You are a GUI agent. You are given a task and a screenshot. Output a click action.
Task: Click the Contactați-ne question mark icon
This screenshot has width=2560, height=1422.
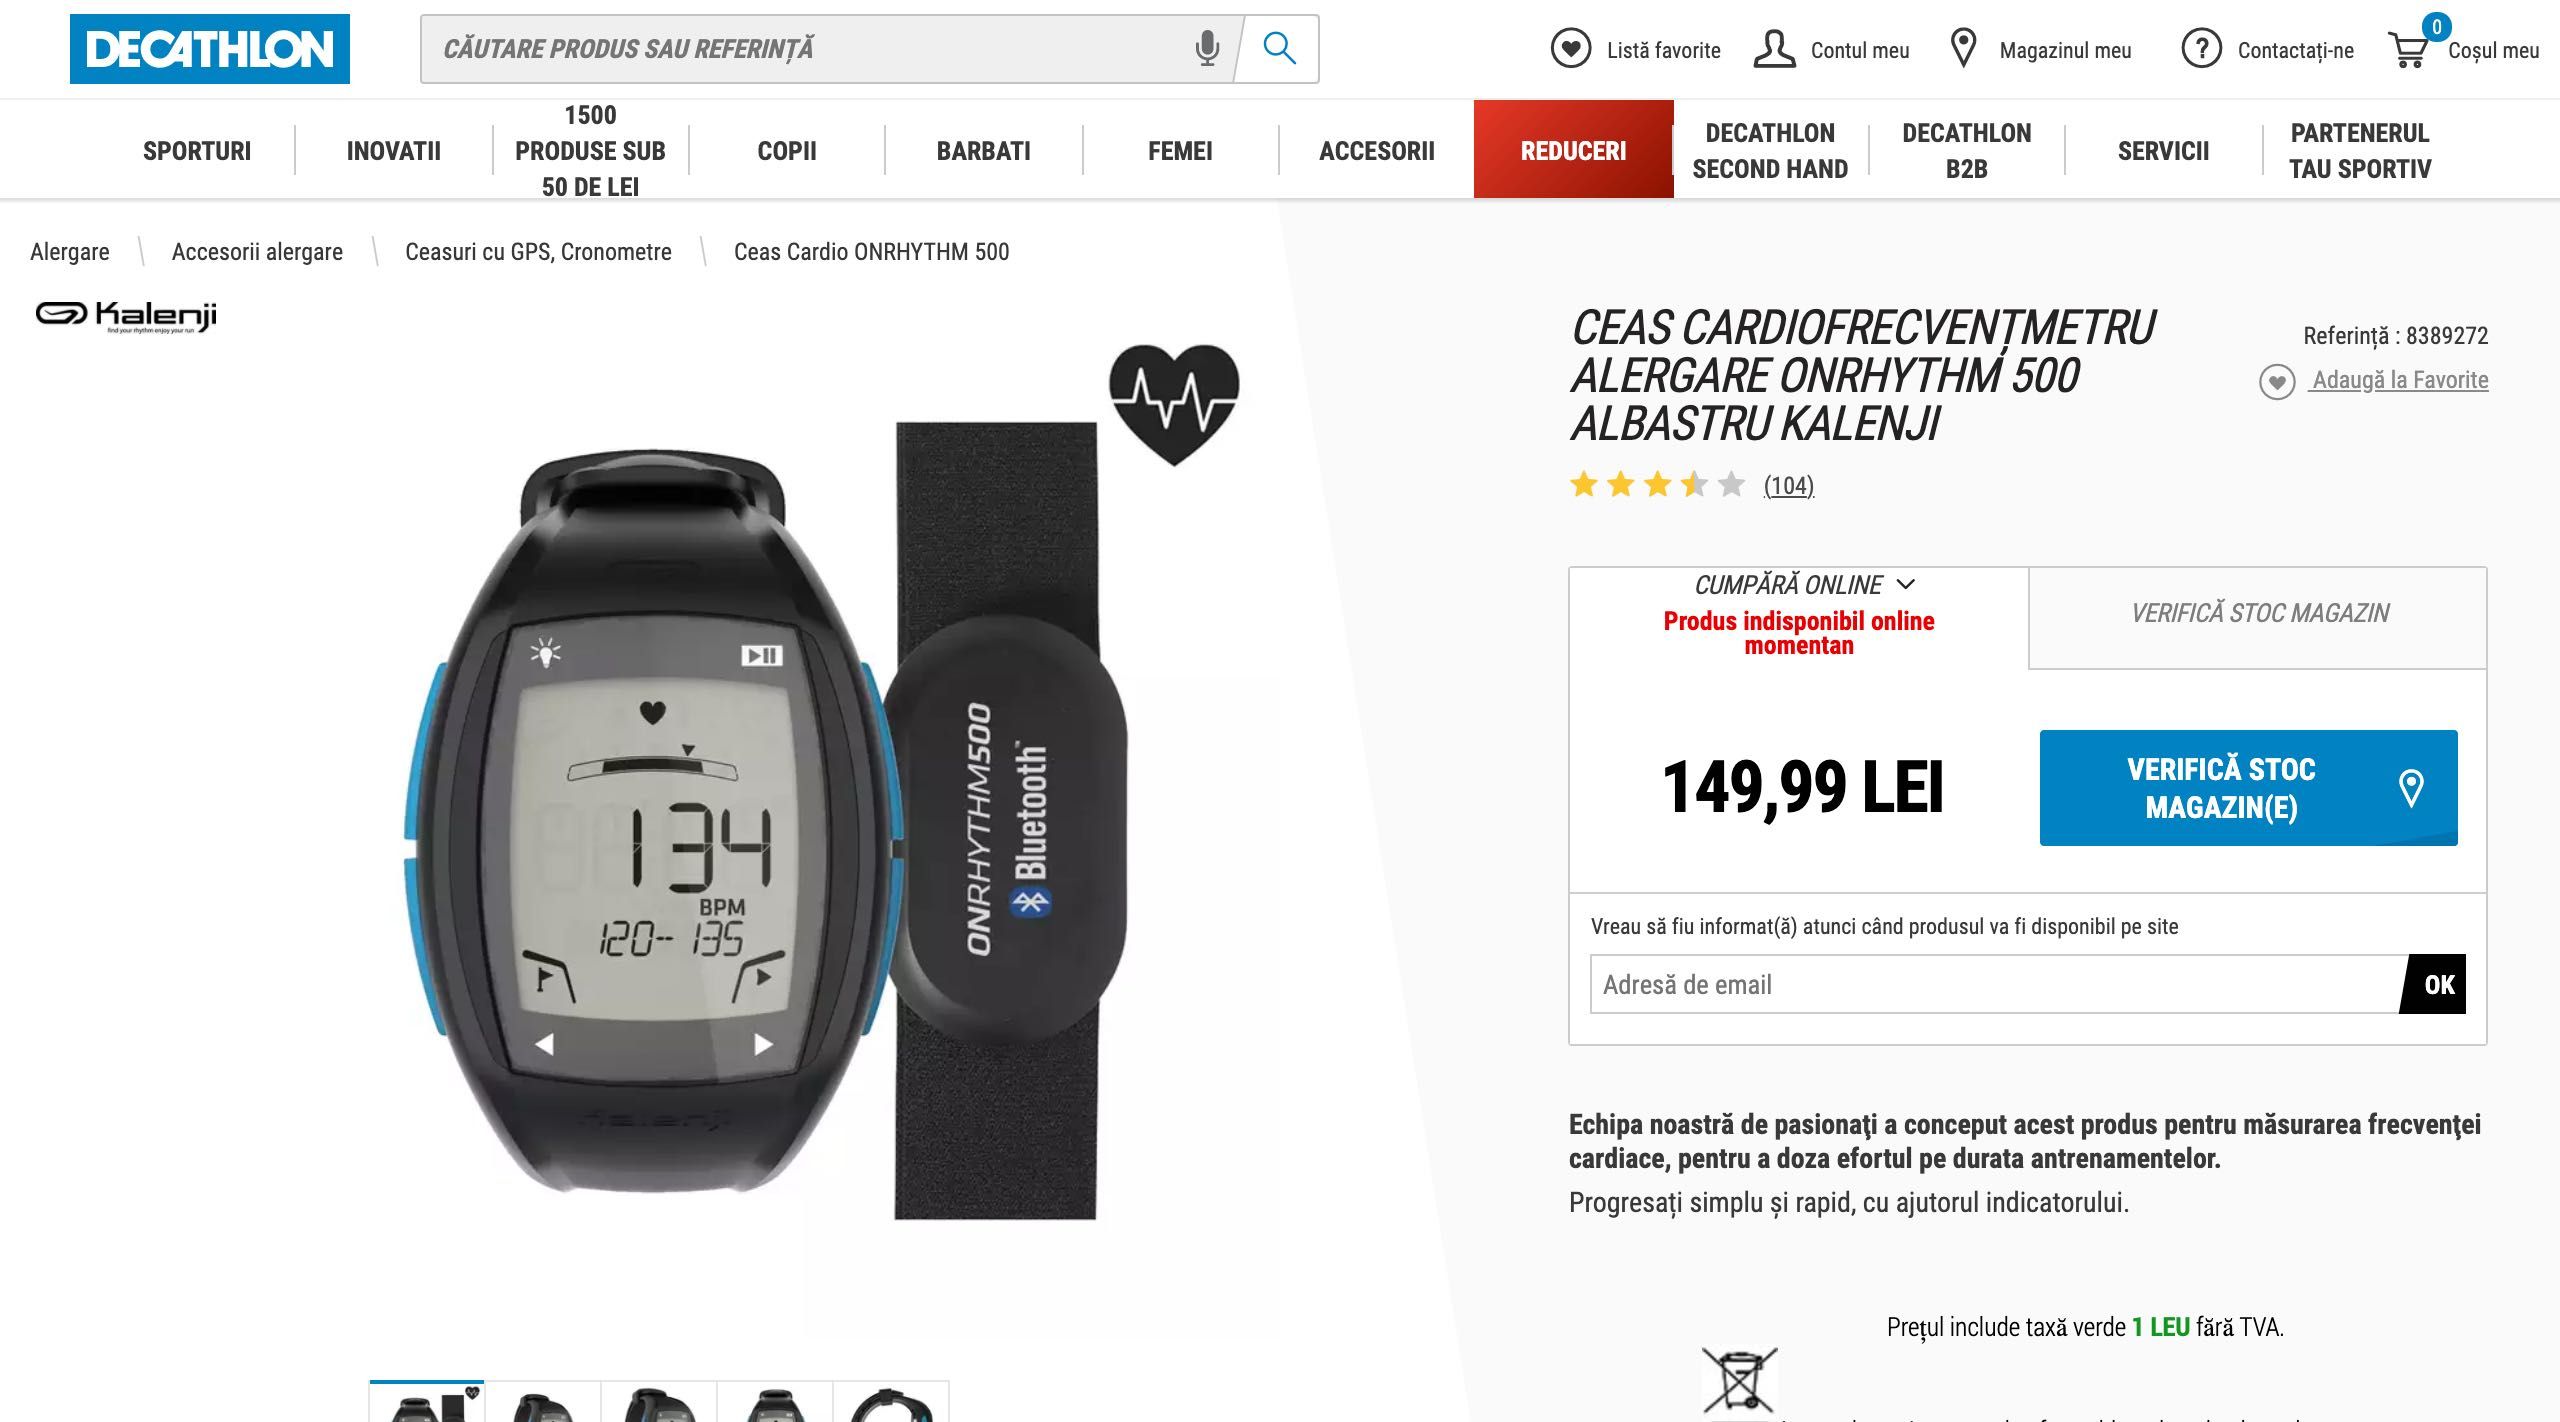[2201, 49]
